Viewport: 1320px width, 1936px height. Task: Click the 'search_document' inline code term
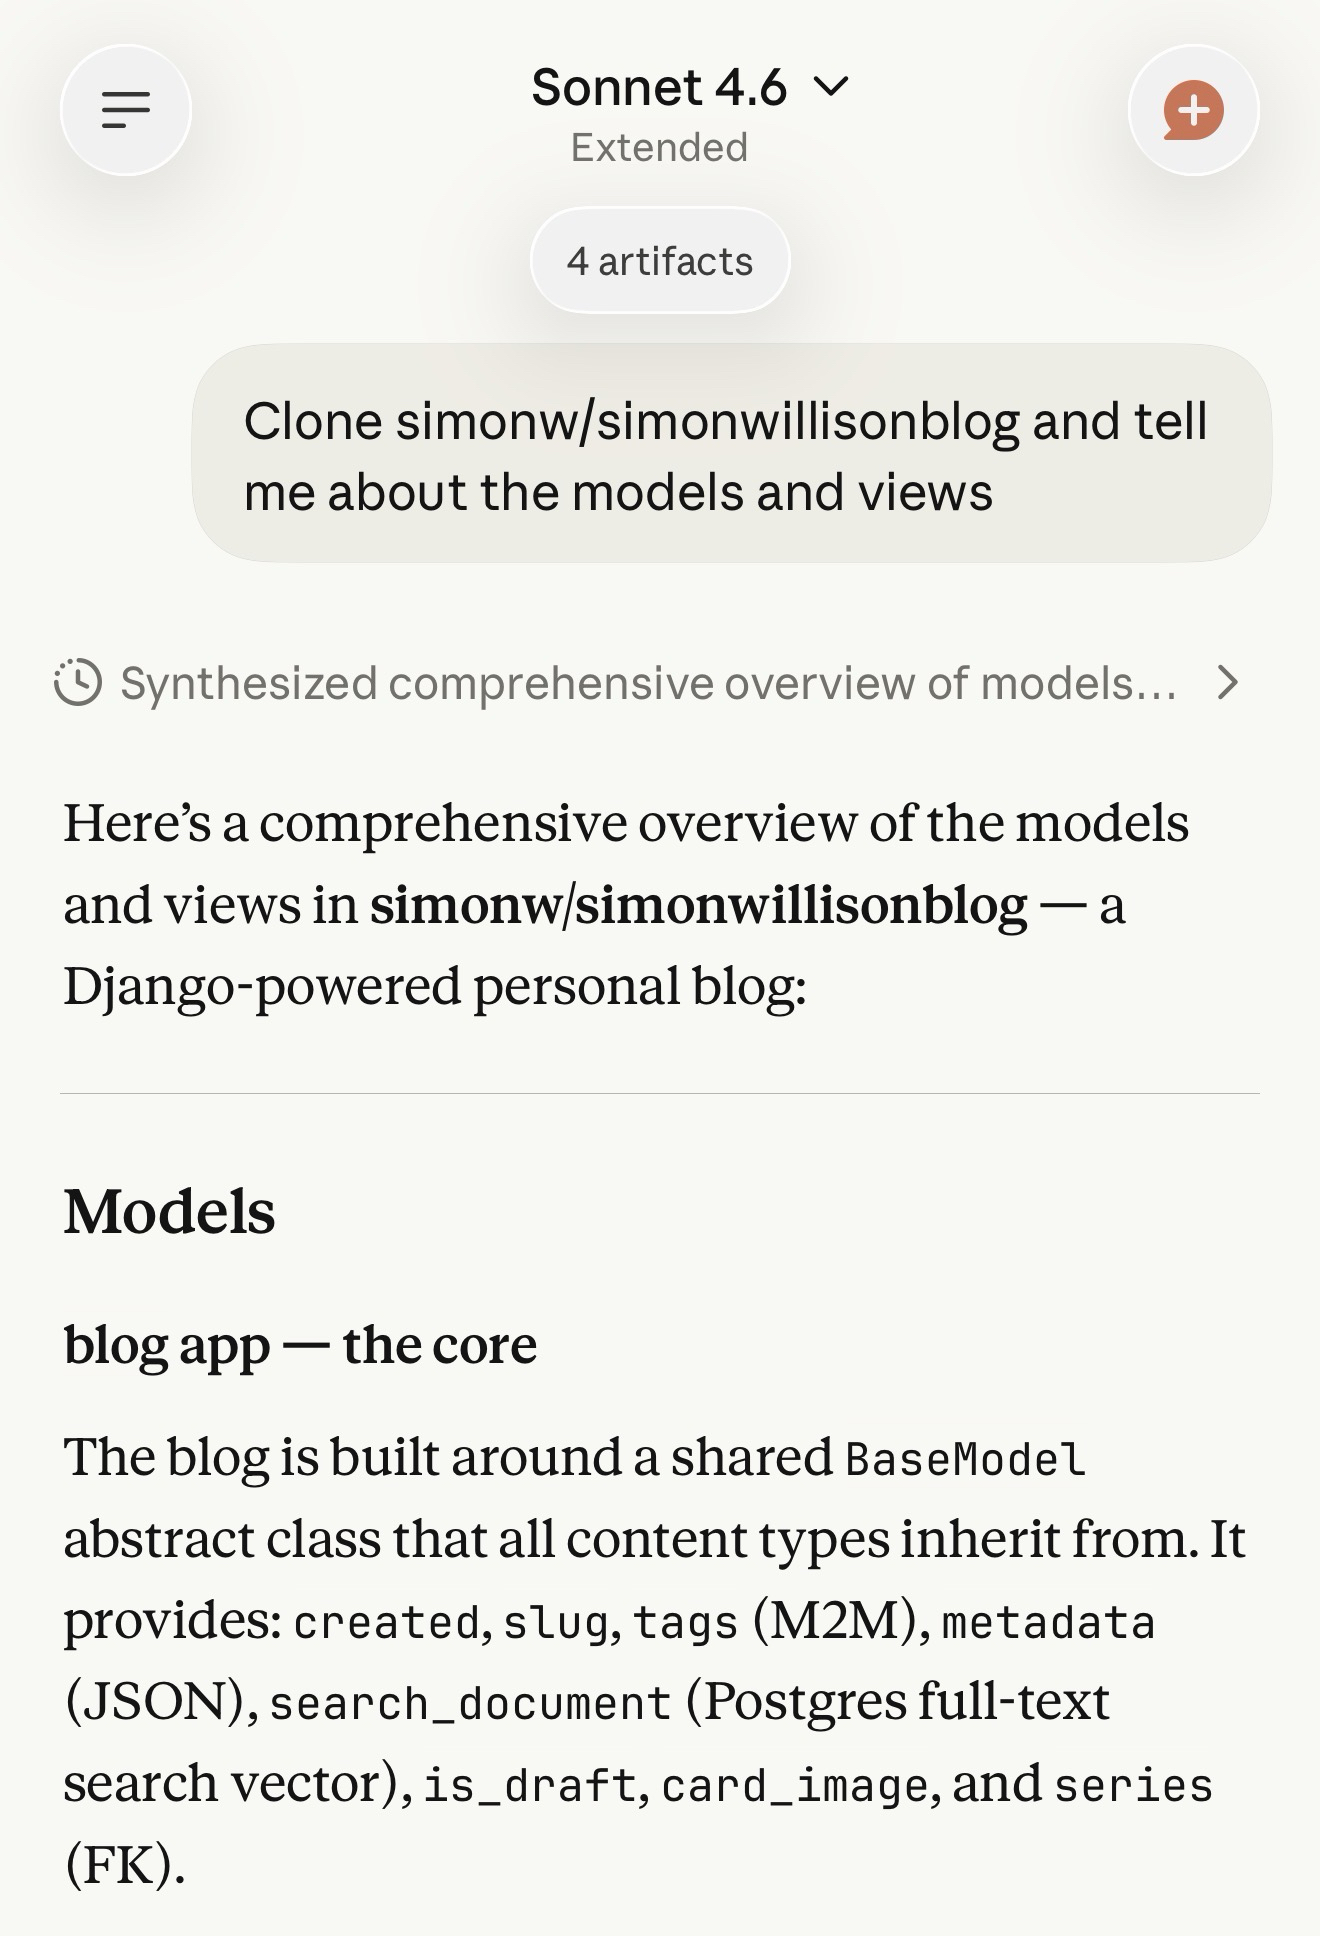(470, 1704)
